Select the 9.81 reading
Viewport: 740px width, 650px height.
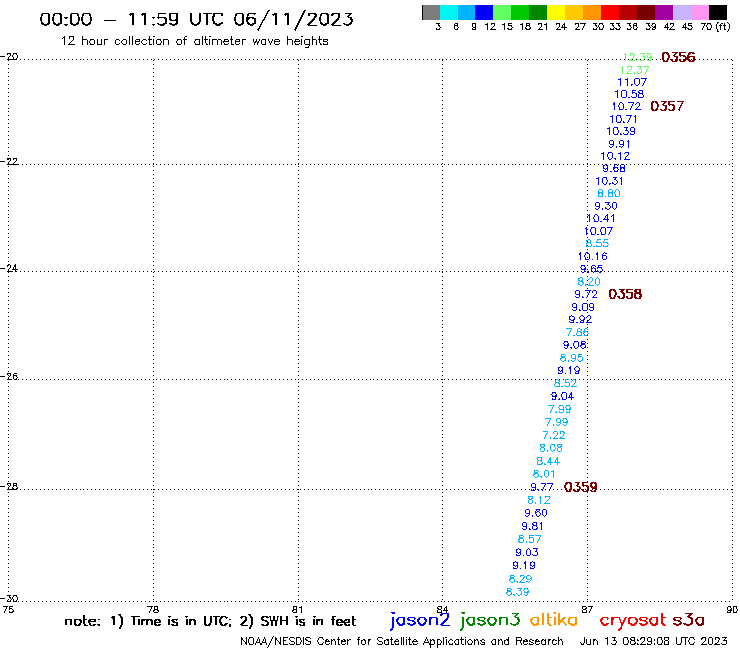point(532,526)
